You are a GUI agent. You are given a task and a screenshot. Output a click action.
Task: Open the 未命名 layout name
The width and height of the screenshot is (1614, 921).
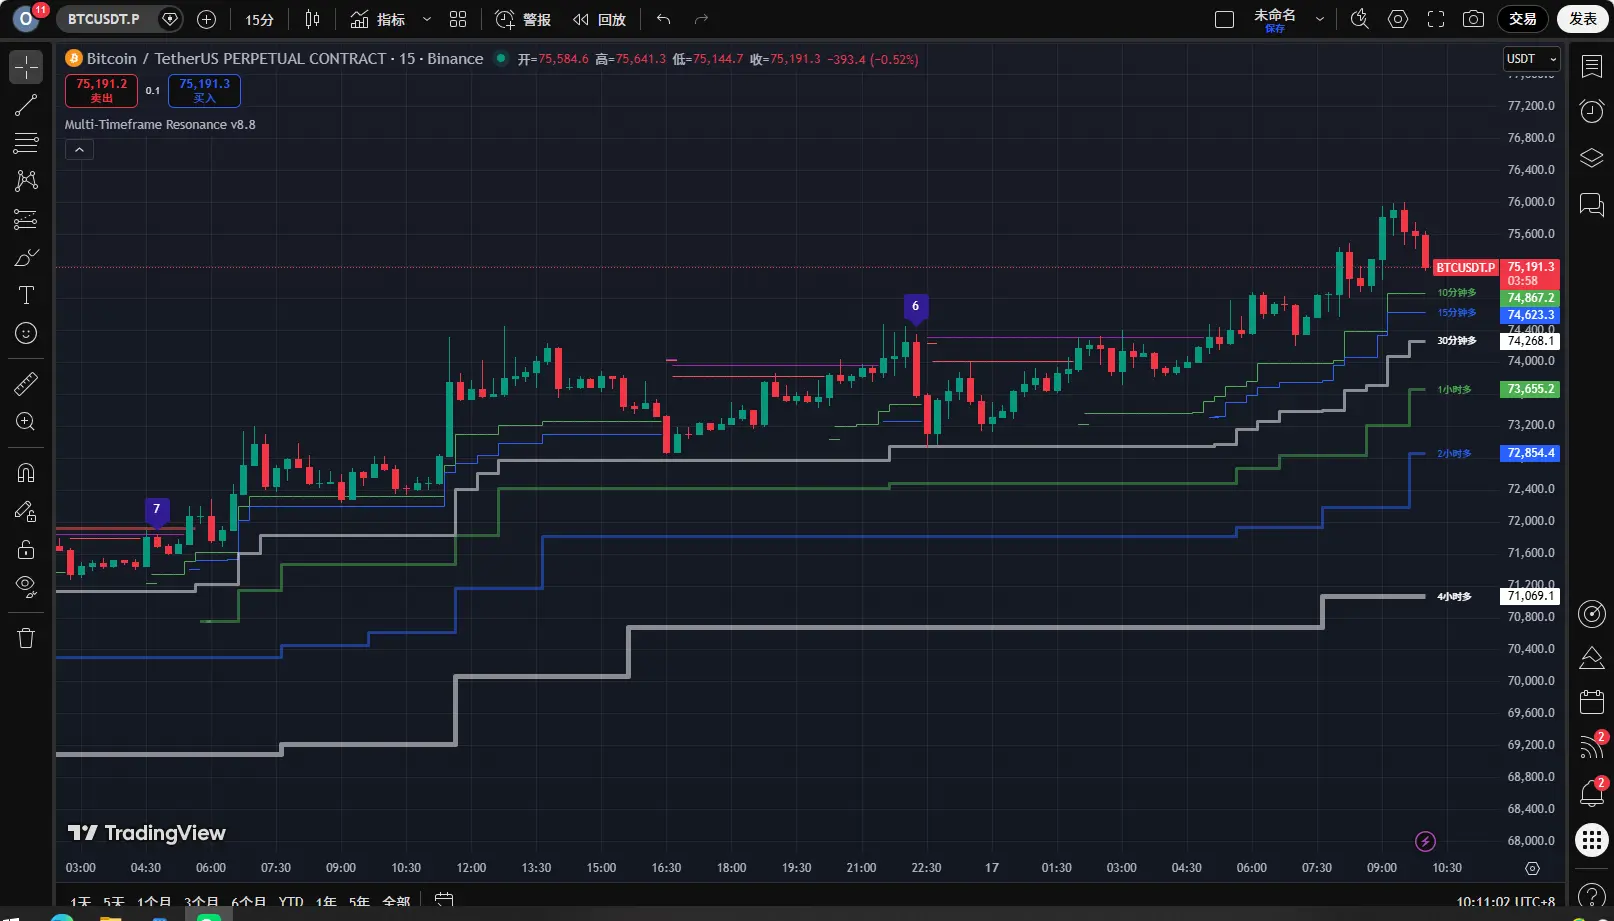[x=1275, y=19]
